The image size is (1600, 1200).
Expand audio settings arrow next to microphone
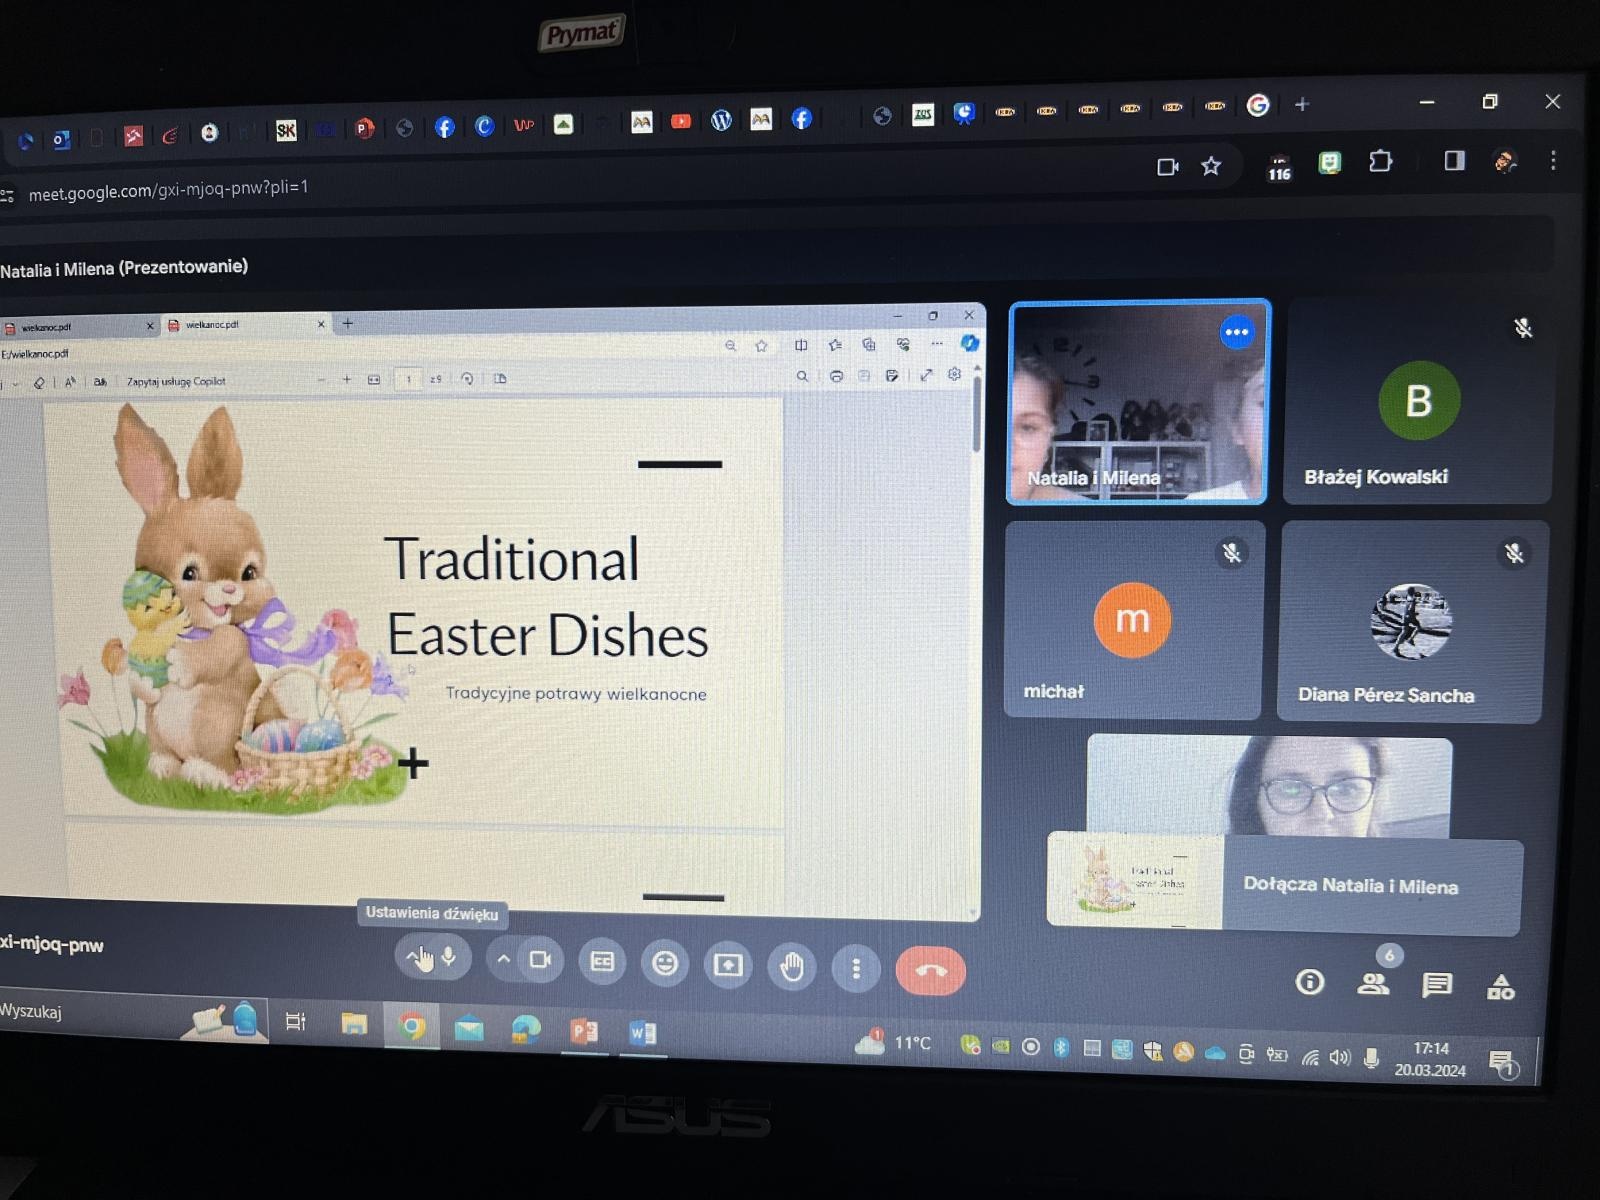pos(413,958)
